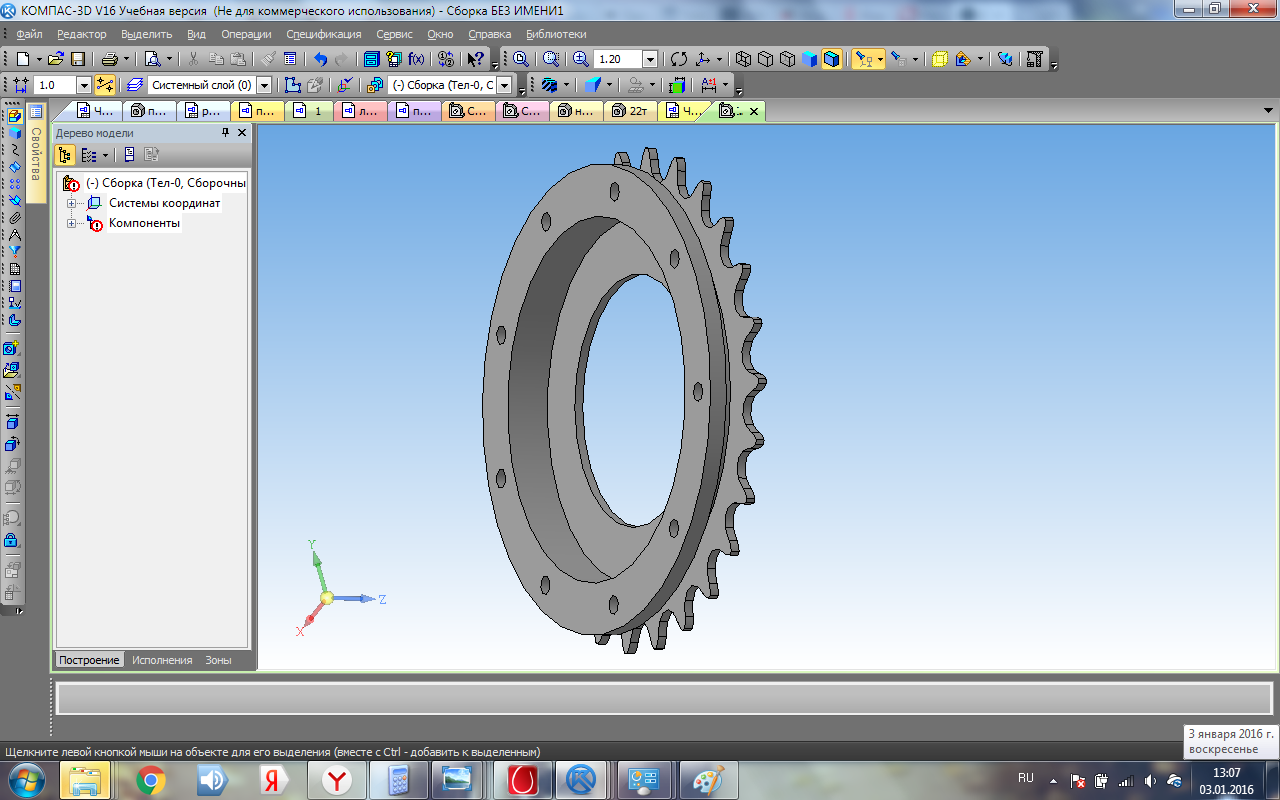Expand the Компоненты tree node
The height and width of the screenshot is (800, 1280).
pyautogui.click(x=72, y=223)
